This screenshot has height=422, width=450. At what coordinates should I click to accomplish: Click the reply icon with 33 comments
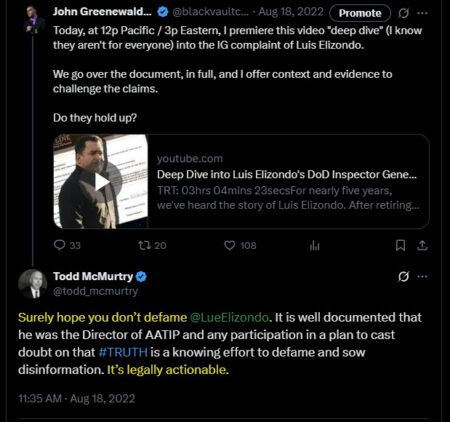(60, 245)
